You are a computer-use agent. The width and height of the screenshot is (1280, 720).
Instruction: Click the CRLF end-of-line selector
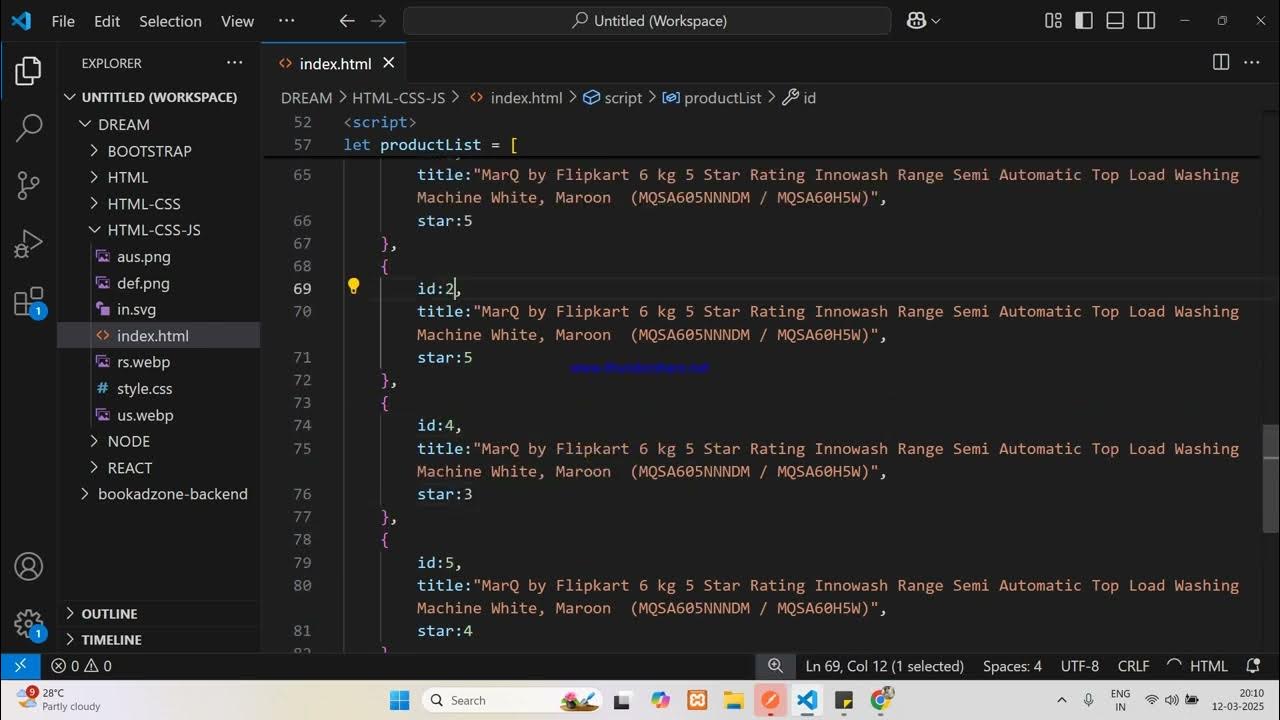1133,666
